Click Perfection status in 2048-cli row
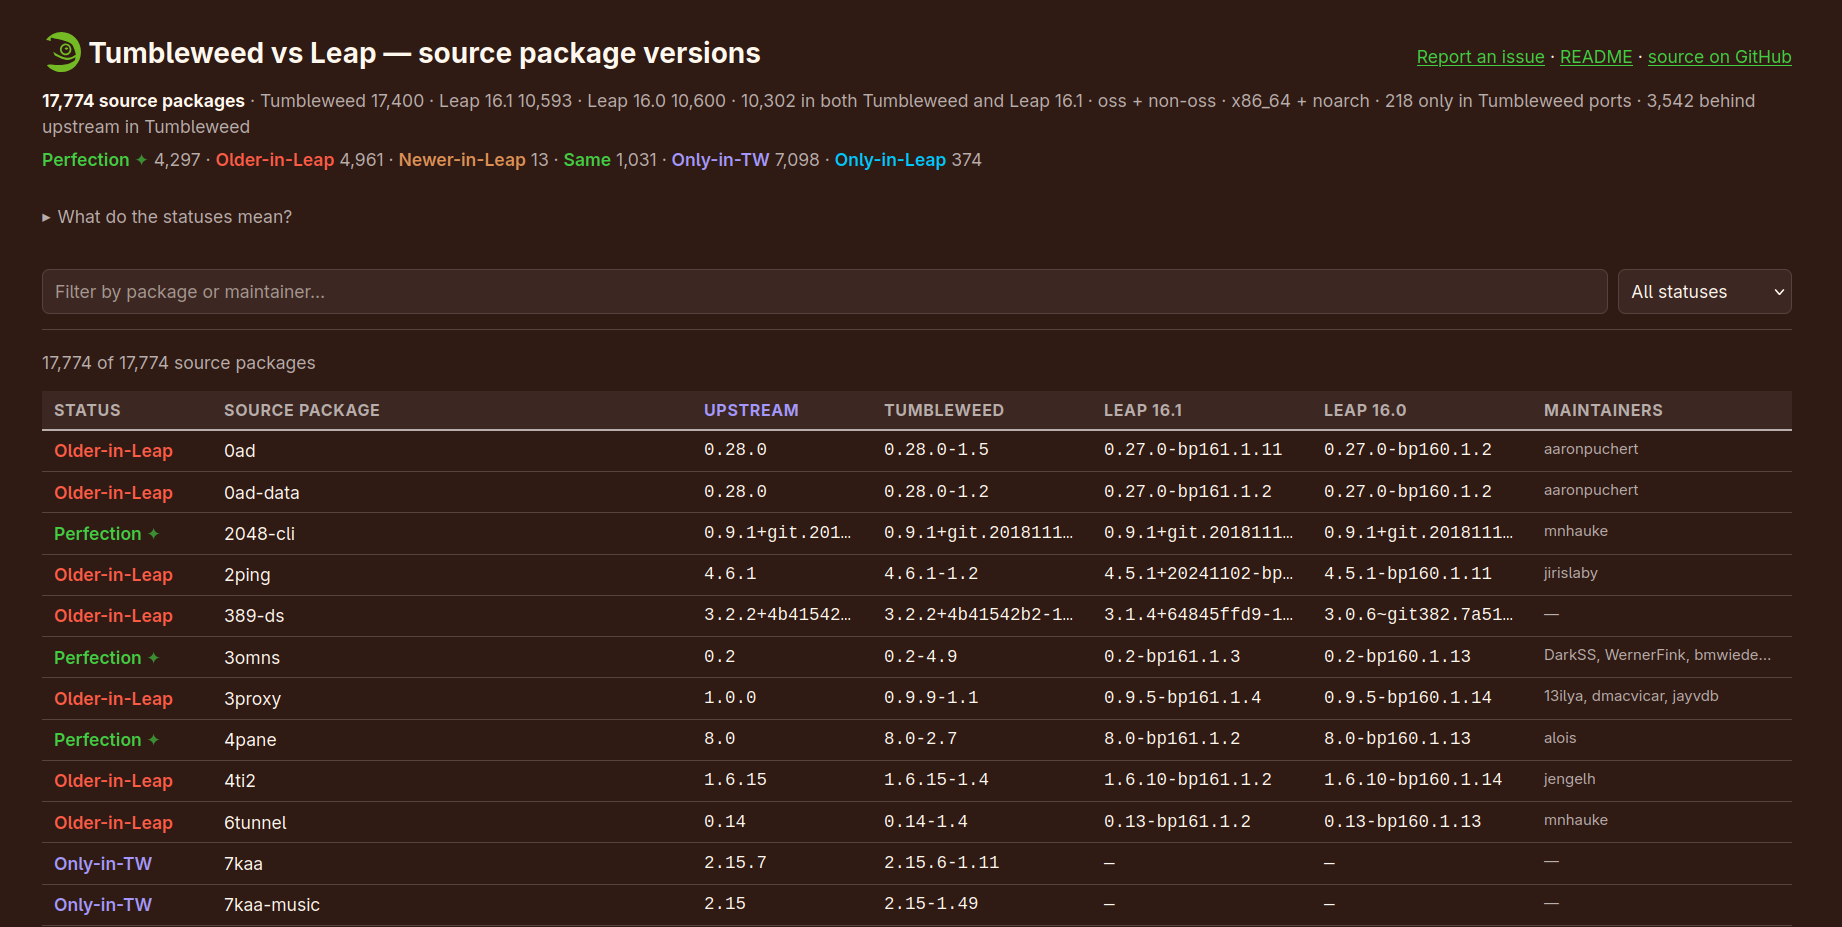 pos(106,534)
